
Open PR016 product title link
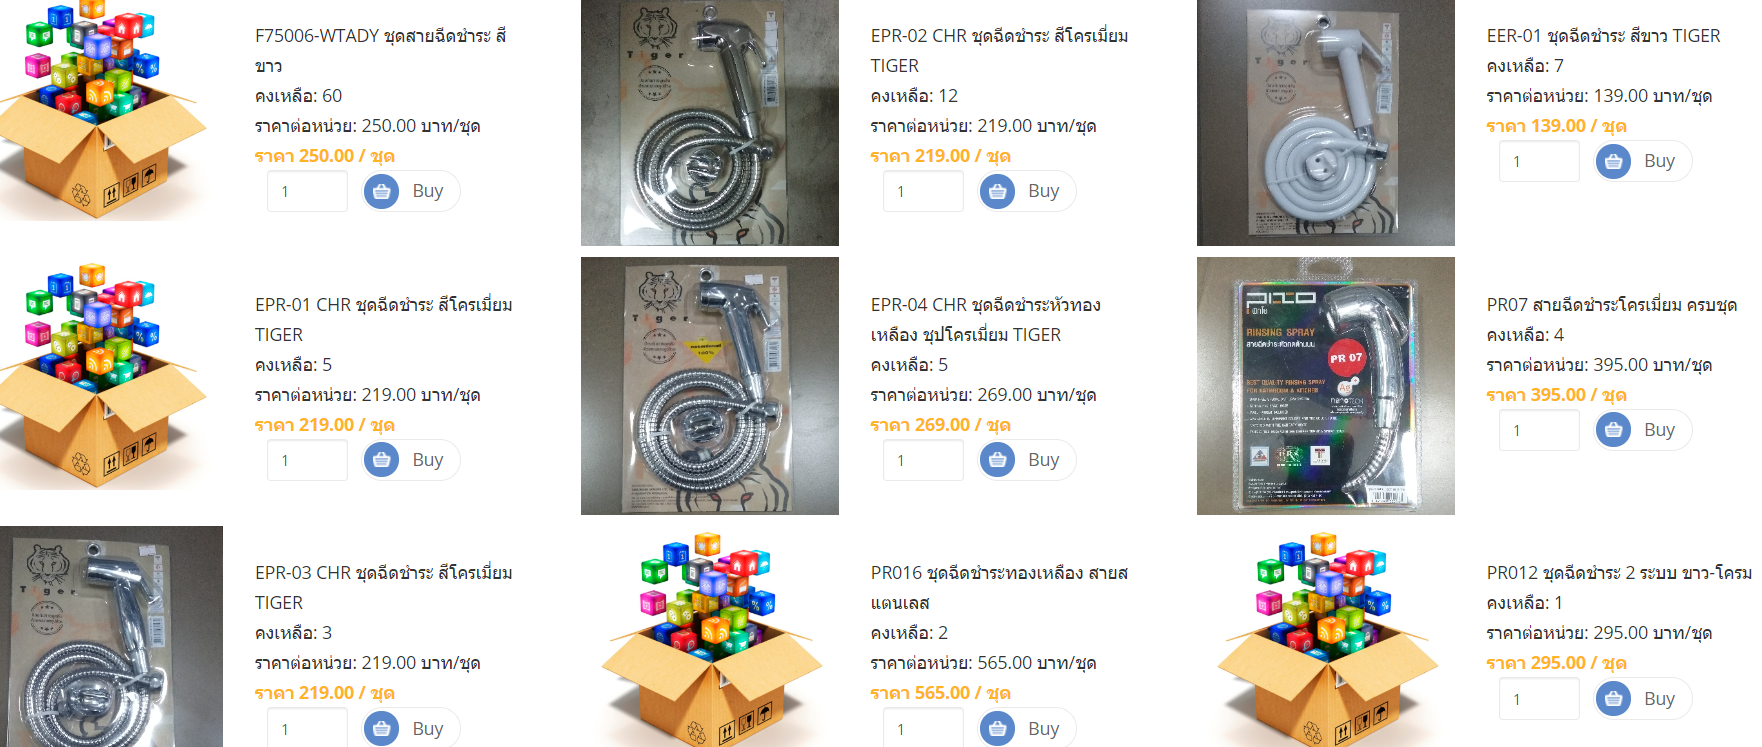tap(999, 587)
